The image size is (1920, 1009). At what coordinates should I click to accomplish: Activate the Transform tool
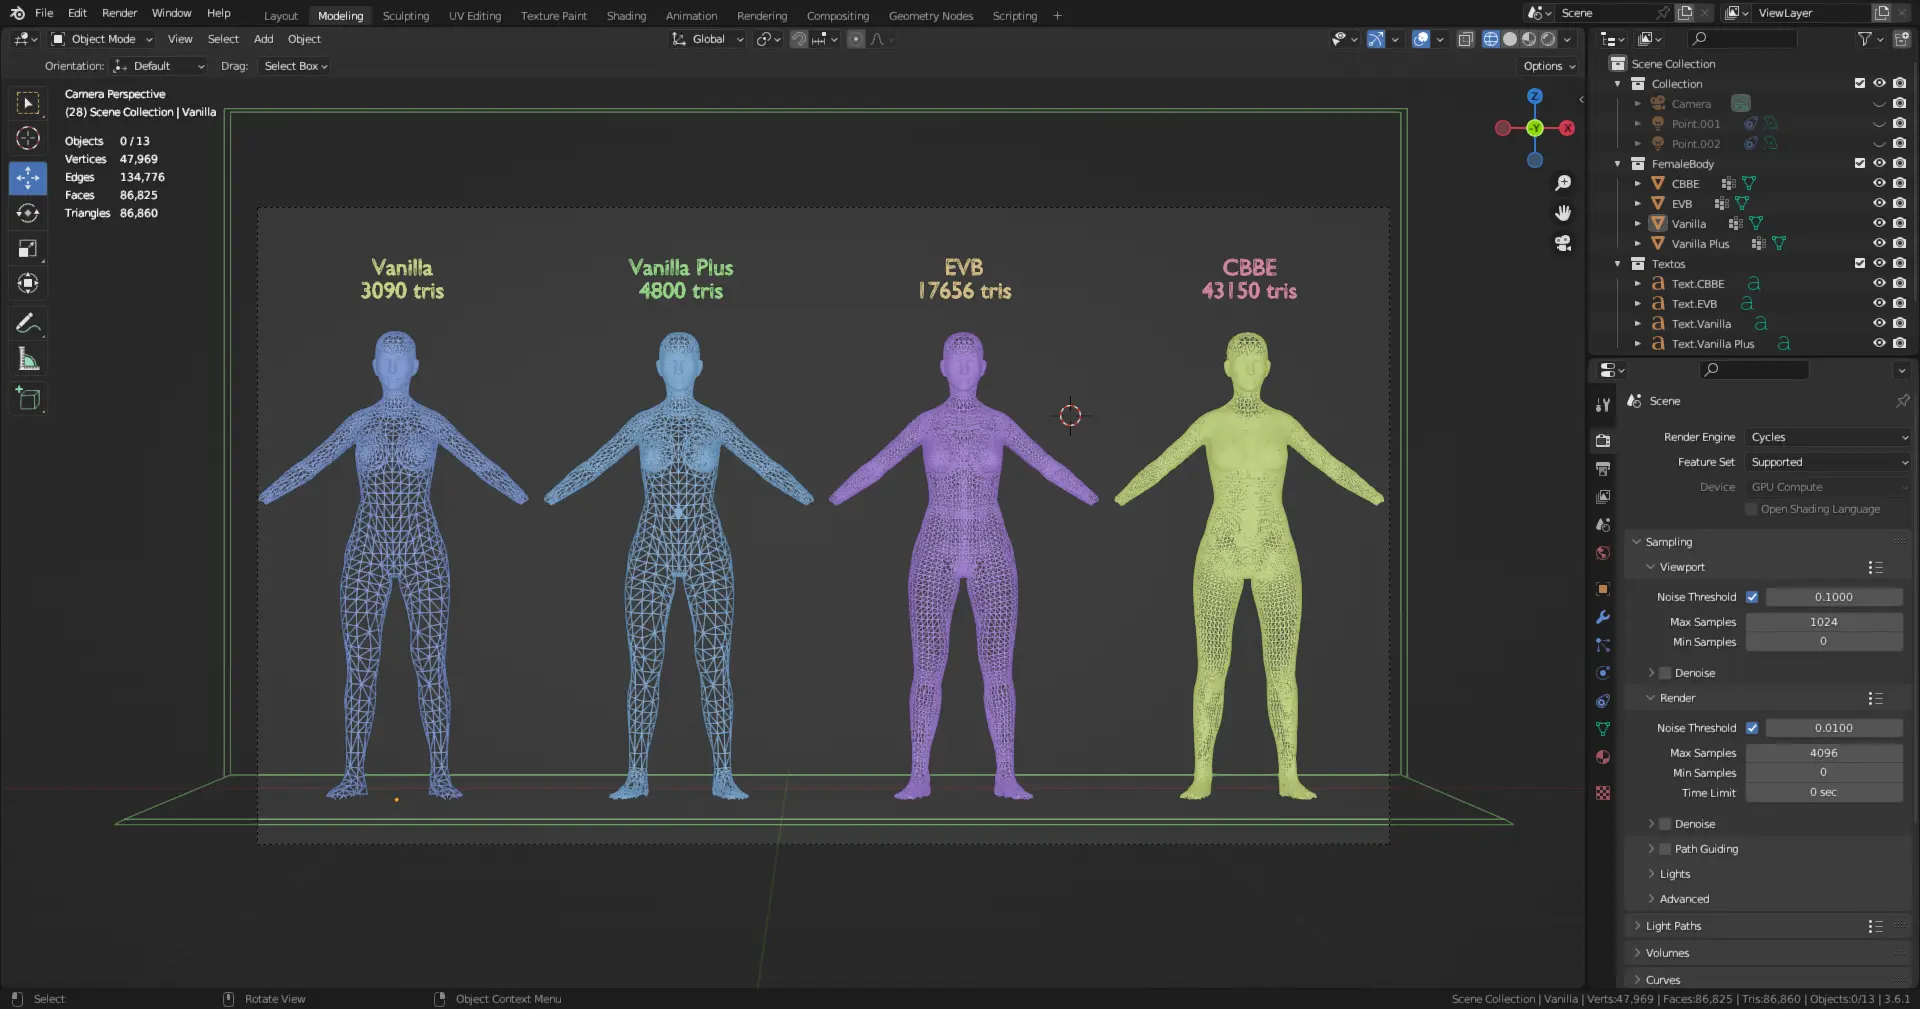[x=28, y=283]
